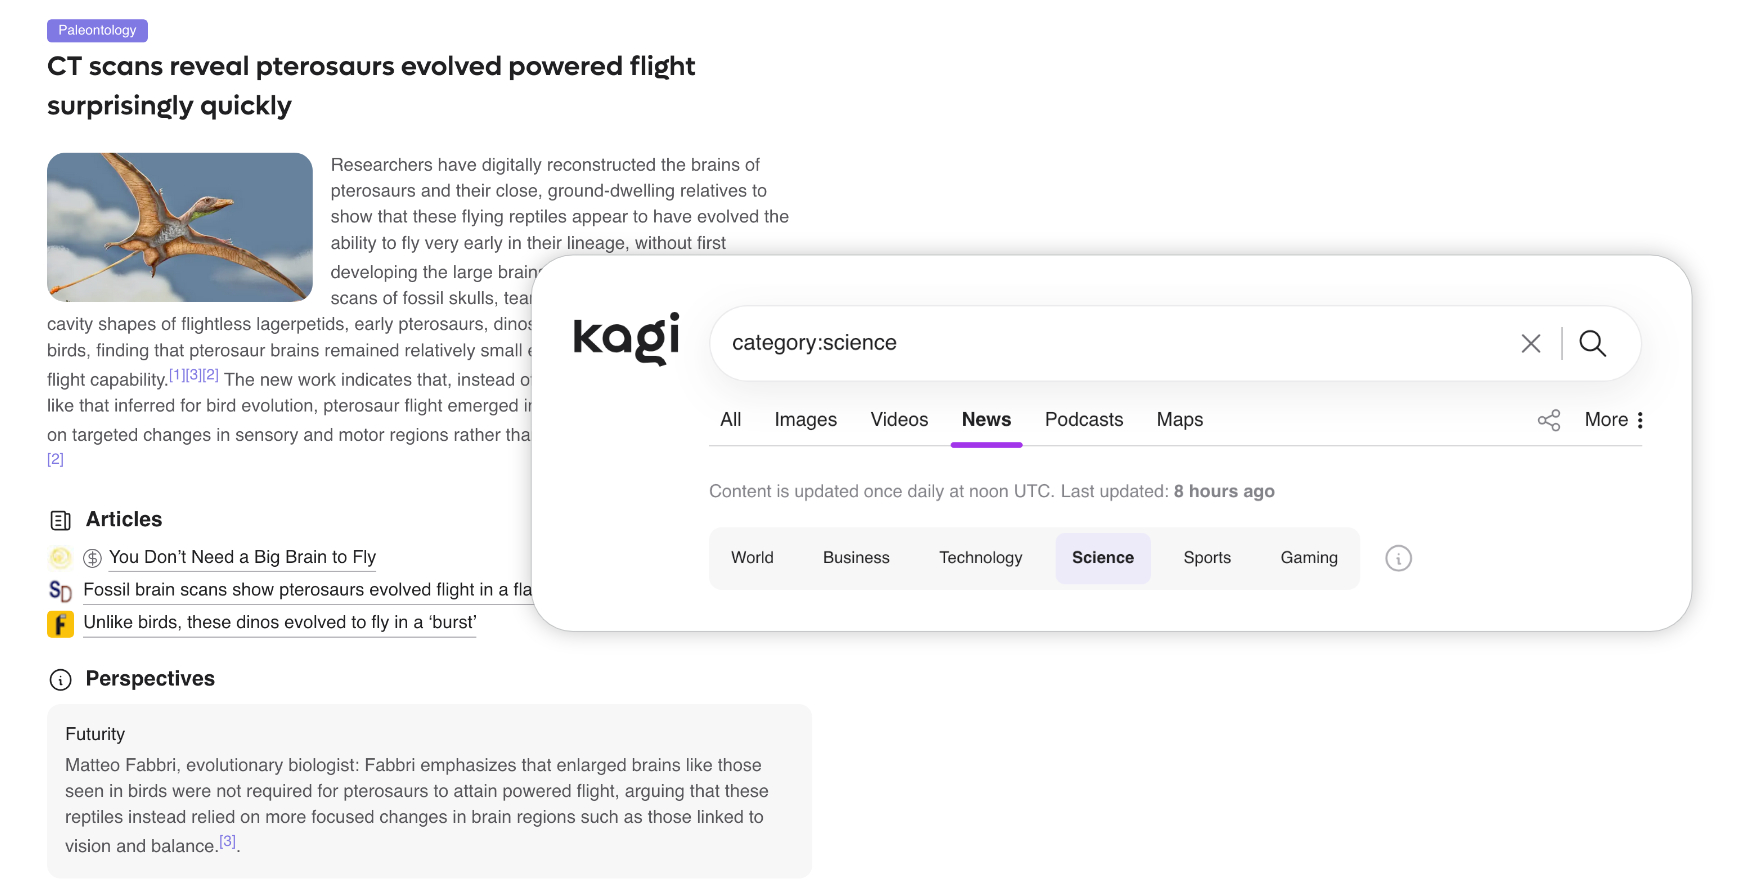Toggle the Sports category filter
1756x883 pixels.
coord(1206,558)
